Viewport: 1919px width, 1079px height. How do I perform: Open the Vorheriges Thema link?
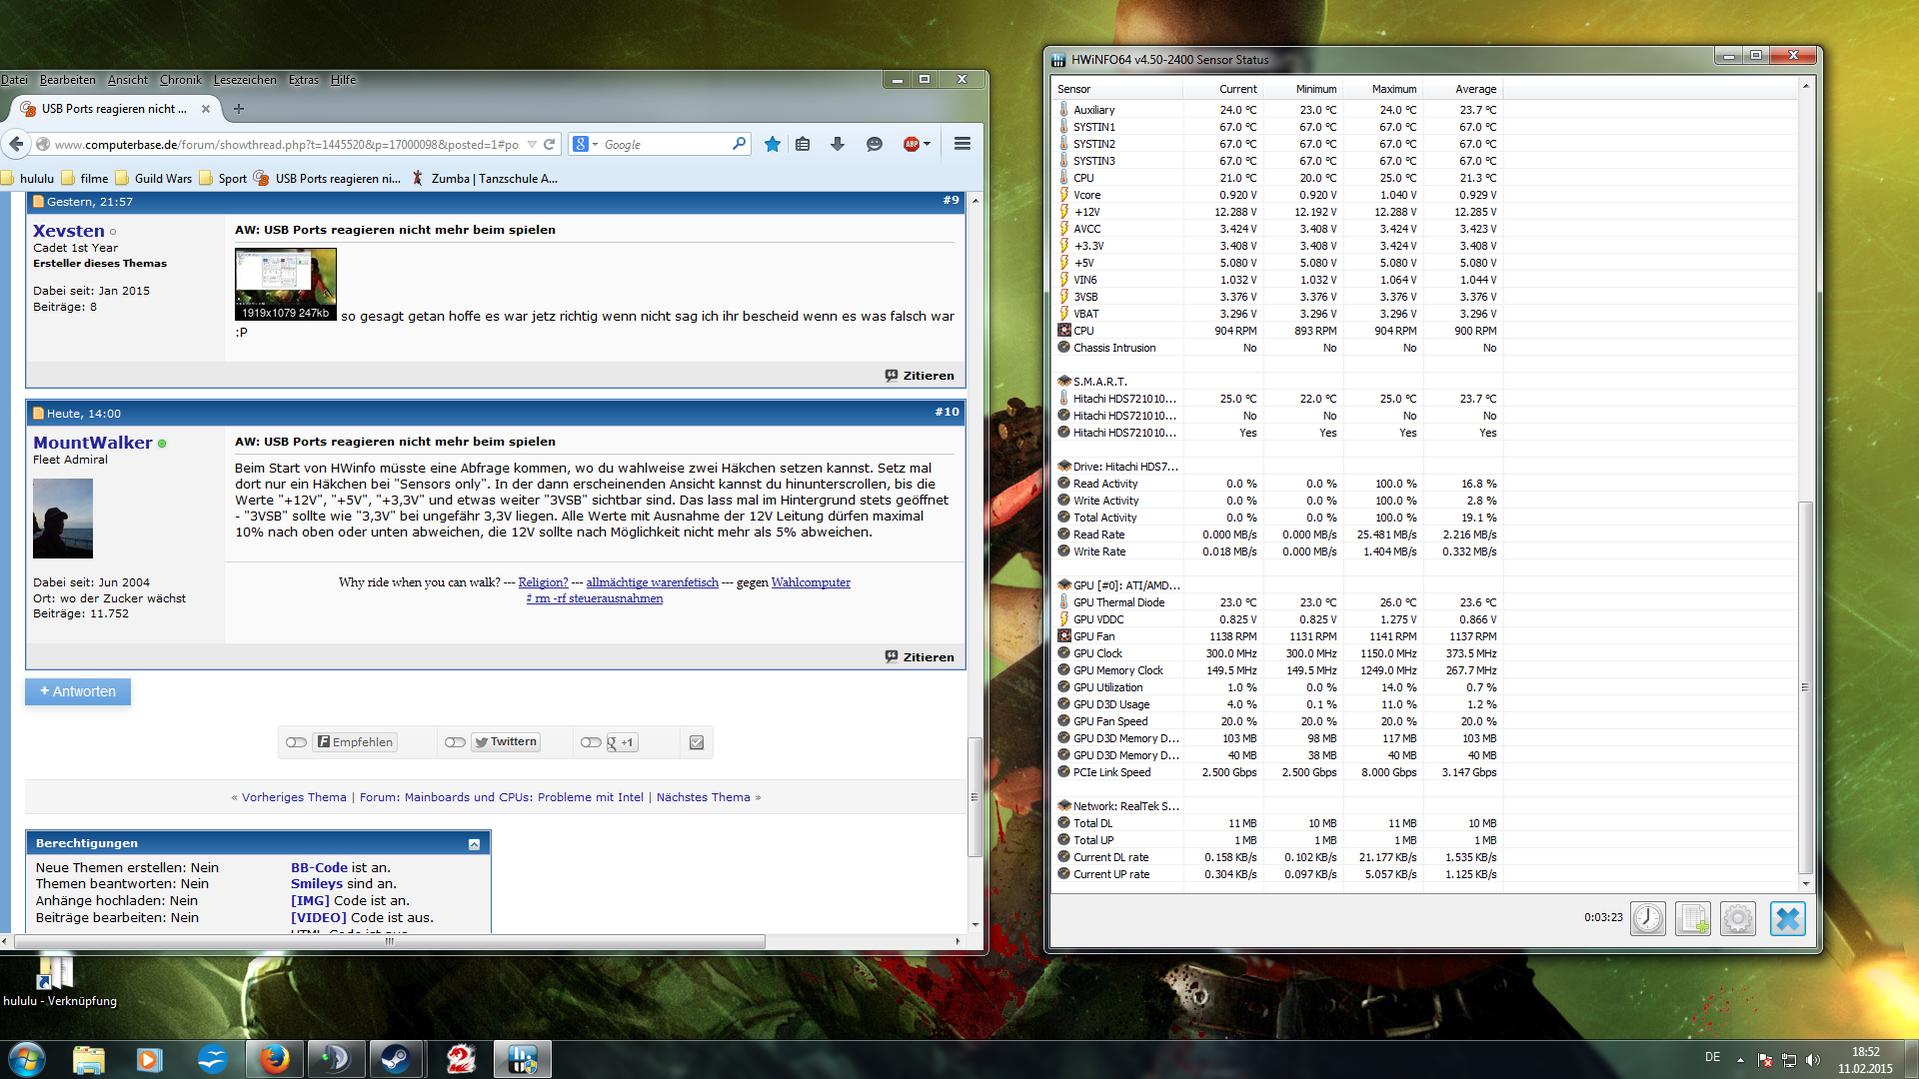click(x=294, y=797)
